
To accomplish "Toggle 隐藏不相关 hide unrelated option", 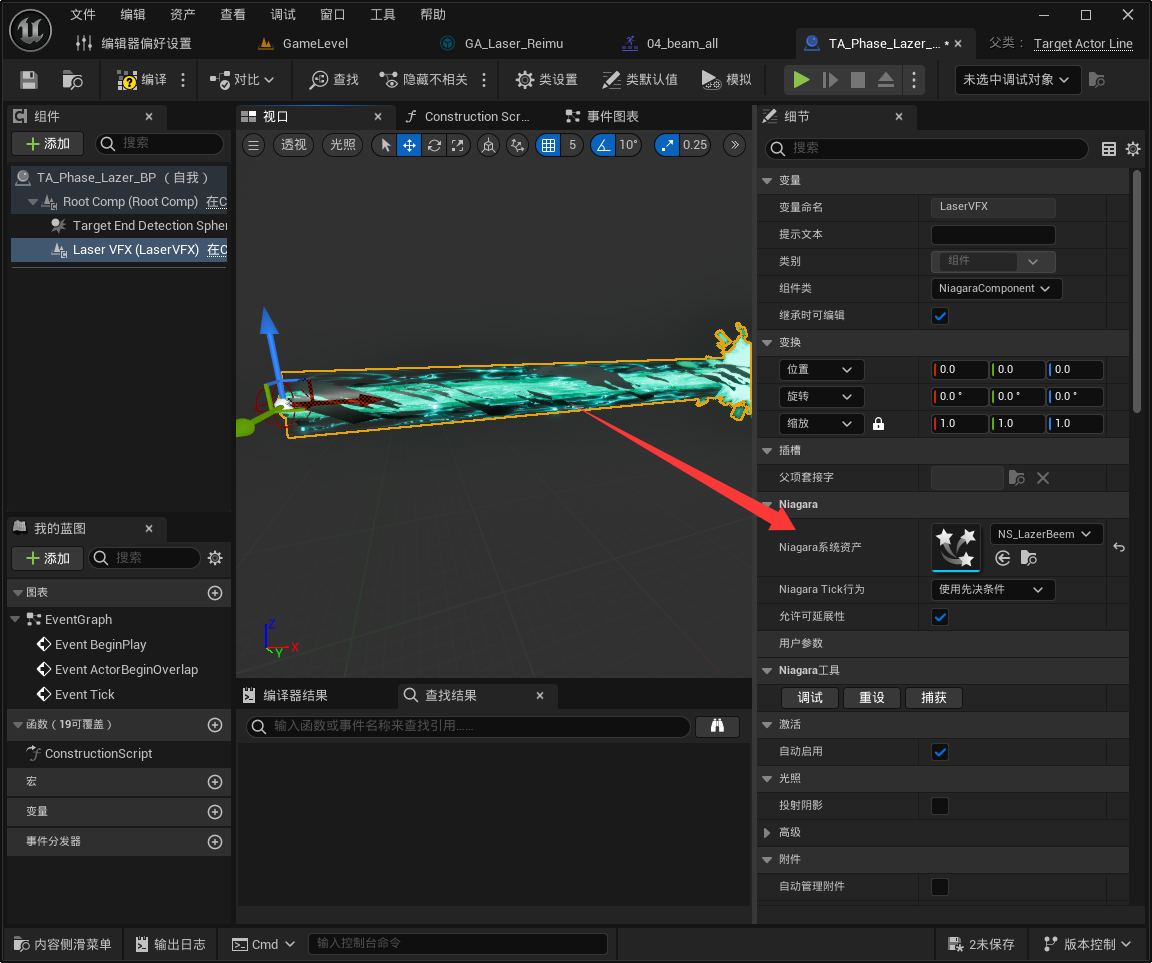I will [424, 79].
